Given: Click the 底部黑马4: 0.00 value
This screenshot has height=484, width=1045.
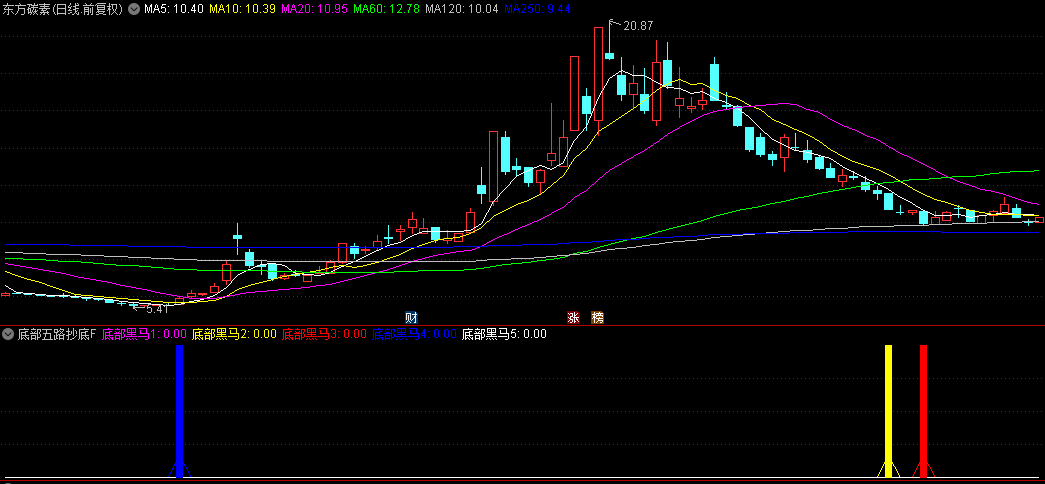Looking at the screenshot, I should click(414, 334).
